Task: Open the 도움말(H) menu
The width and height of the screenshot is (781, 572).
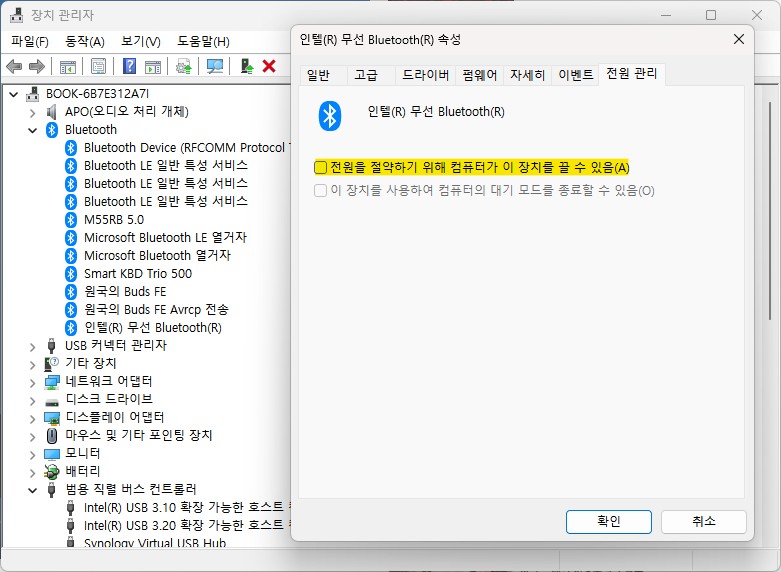Action: coord(203,41)
